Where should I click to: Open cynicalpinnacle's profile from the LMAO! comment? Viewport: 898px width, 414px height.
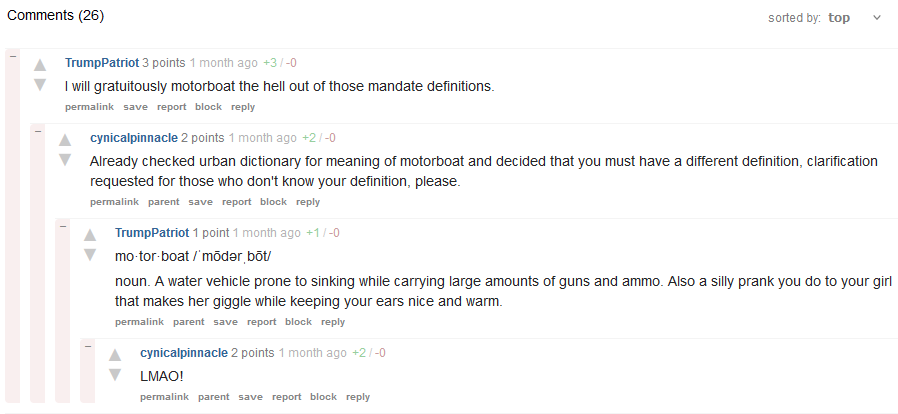tap(183, 353)
